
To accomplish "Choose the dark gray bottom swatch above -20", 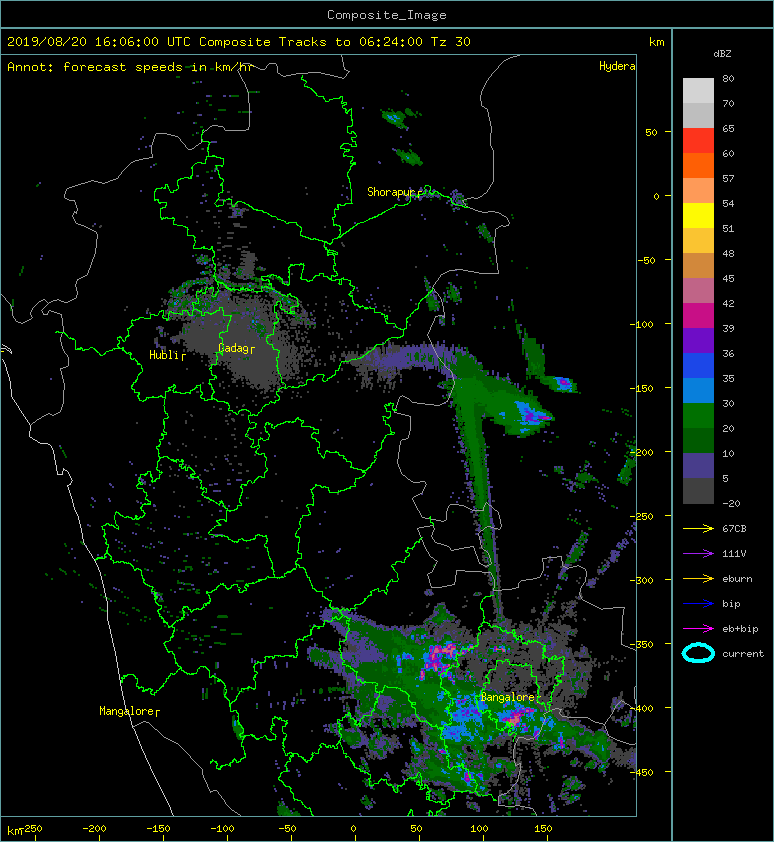I will pyautogui.click(x=698, y=490).
